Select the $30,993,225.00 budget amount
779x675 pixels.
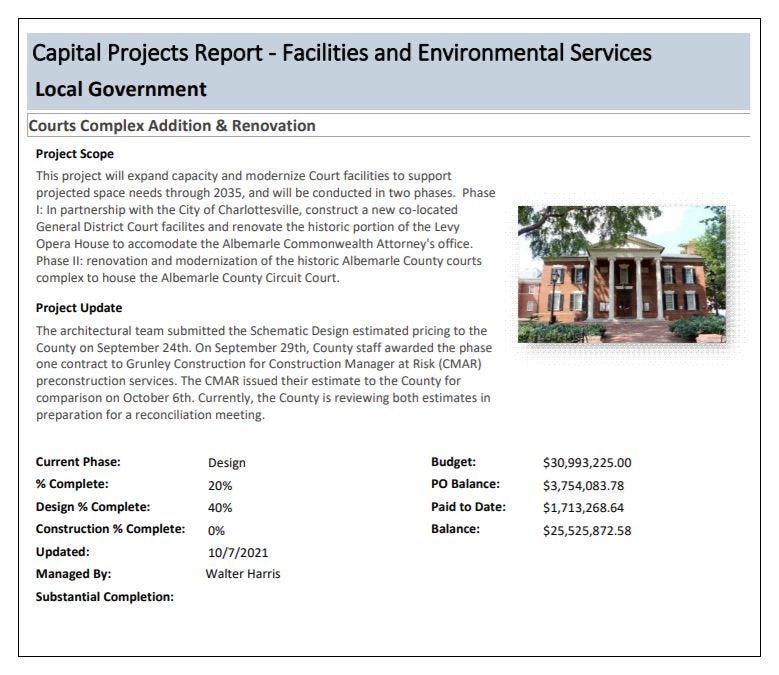coord(587,463)
